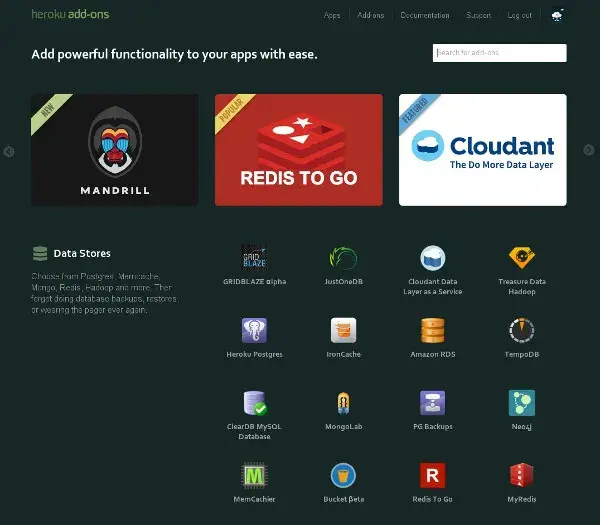Open the Support navigation item
This screenshot has width=600, height=525.
click(x=478, y=15)
